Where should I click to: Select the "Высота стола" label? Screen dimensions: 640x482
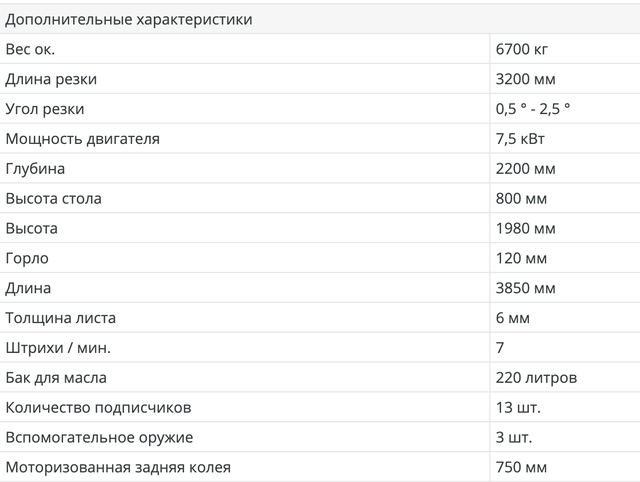[54, 199]
